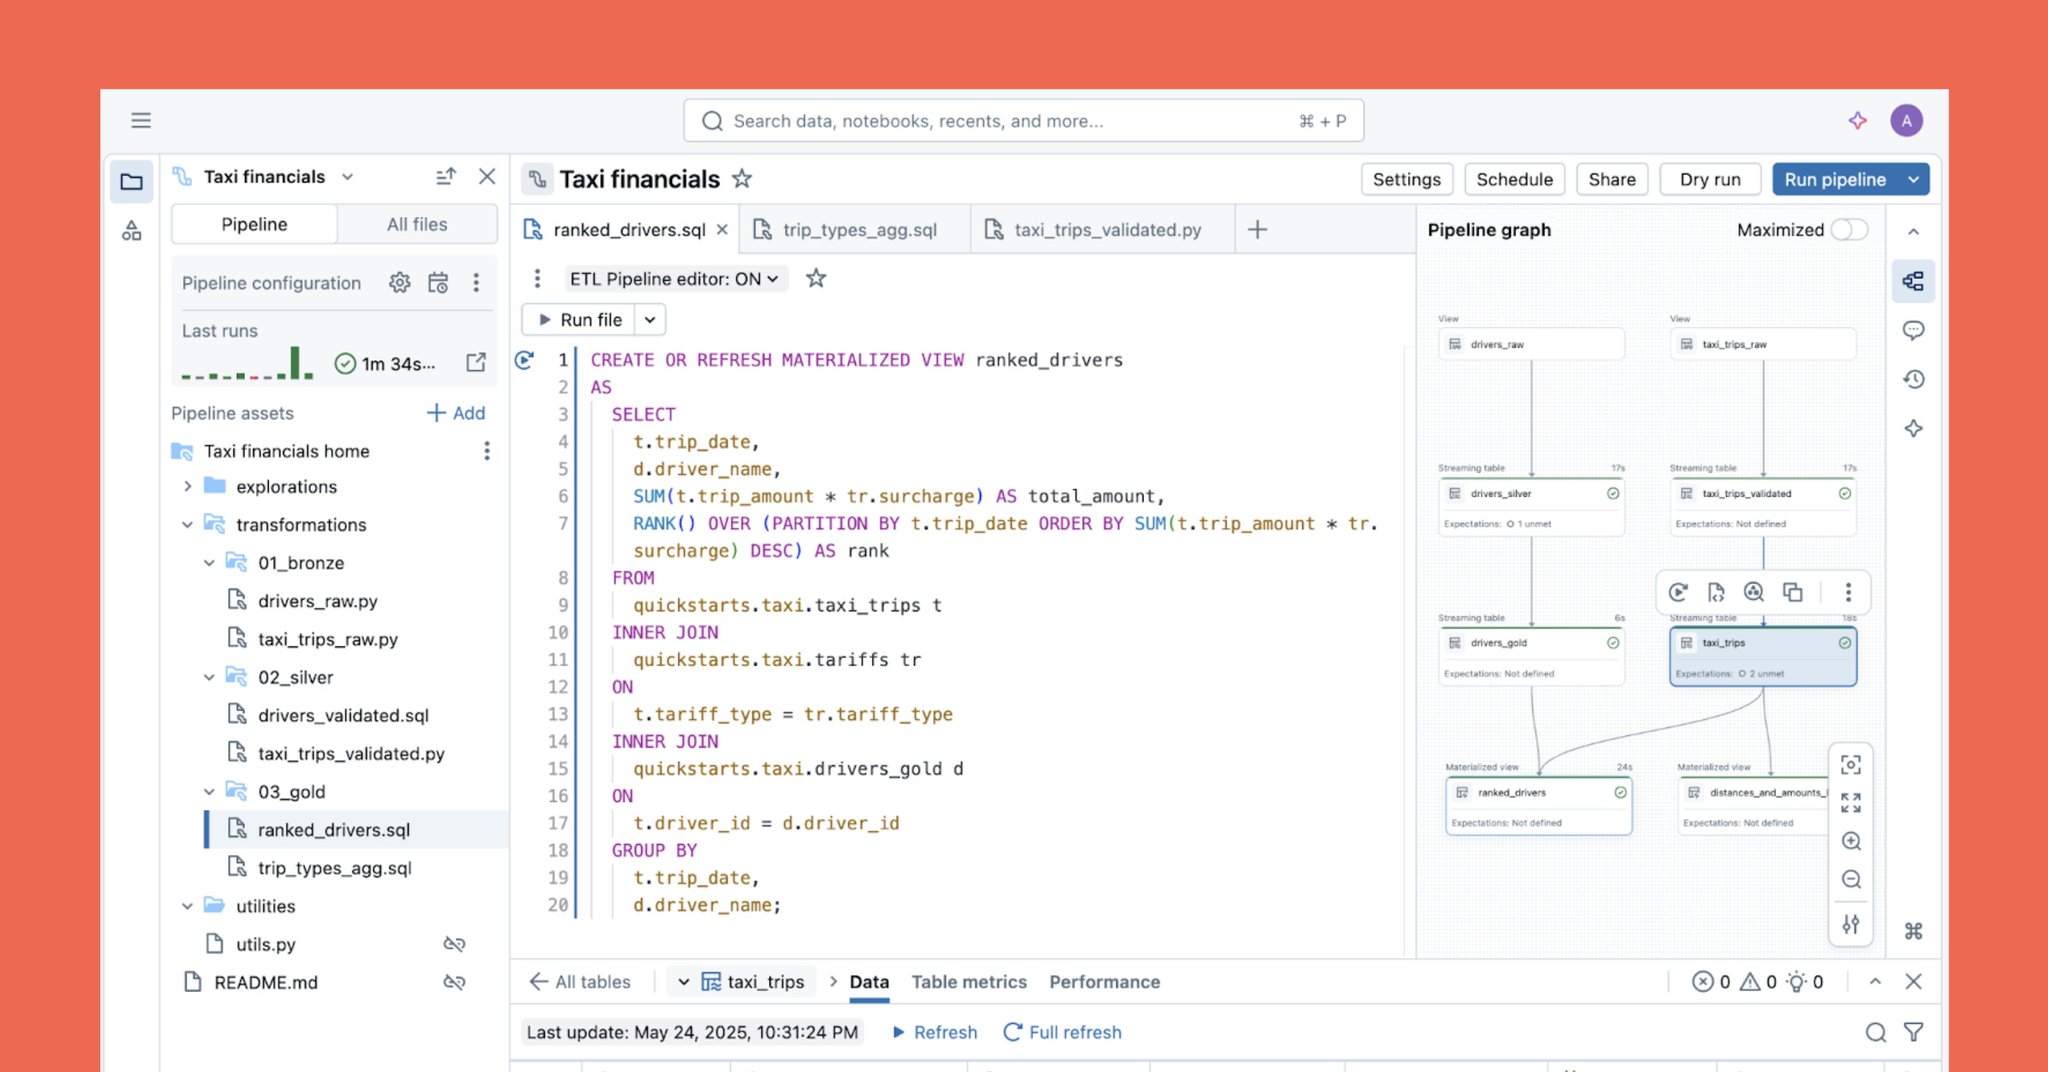2048x1072 pixels.
Task: Go back to All tables
Action: [580, 982]
